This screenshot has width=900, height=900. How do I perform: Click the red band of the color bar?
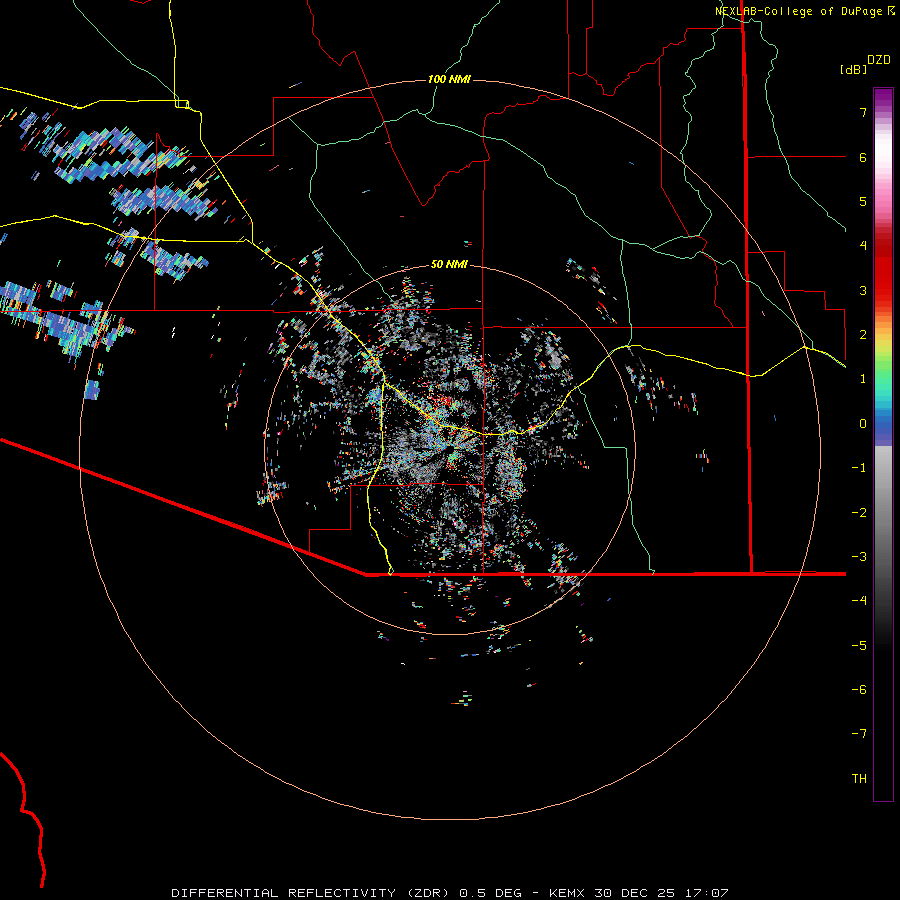883,270
